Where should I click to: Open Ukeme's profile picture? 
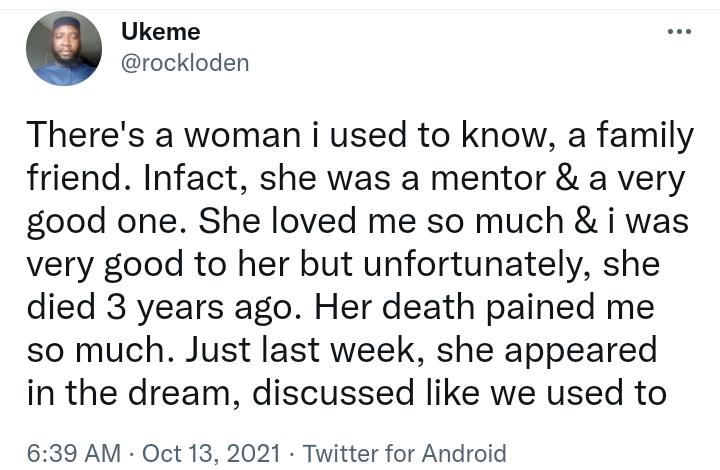pyautogui.click(x=64, y=49)
